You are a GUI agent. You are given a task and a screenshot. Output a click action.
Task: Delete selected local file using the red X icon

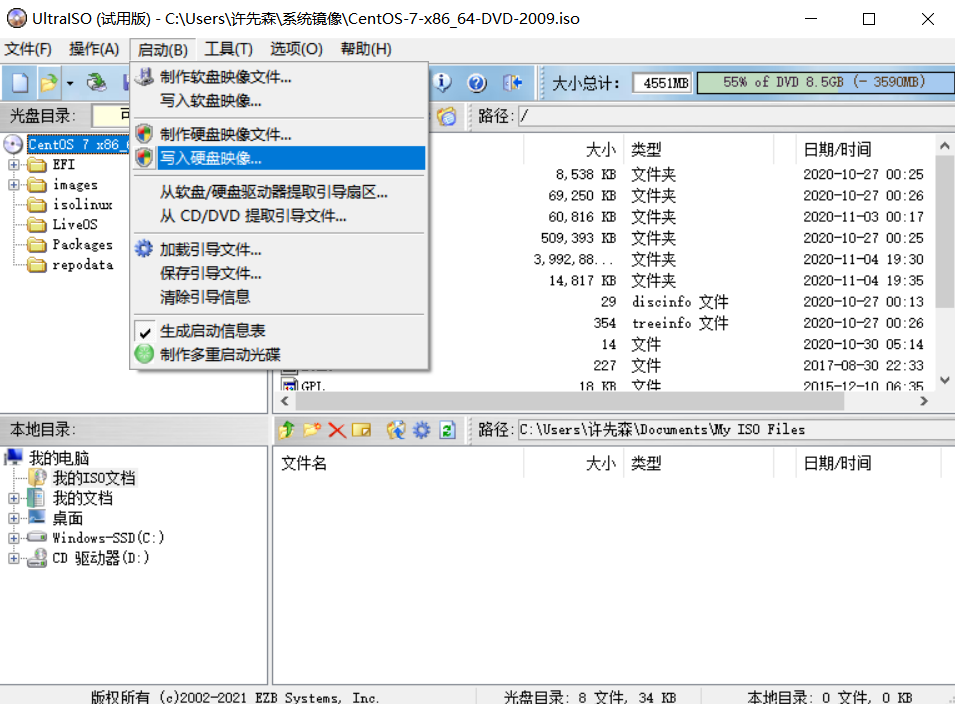[x=337, y=430]
